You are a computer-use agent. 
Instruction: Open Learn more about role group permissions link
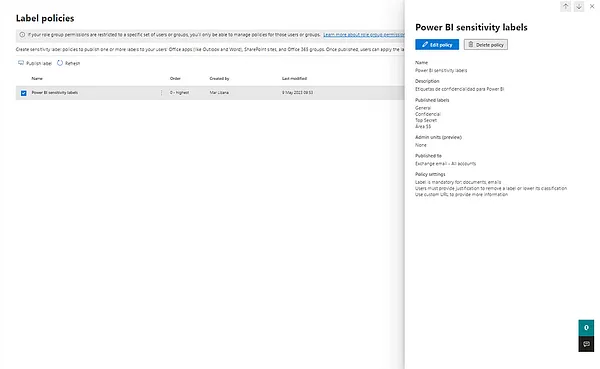364,35
